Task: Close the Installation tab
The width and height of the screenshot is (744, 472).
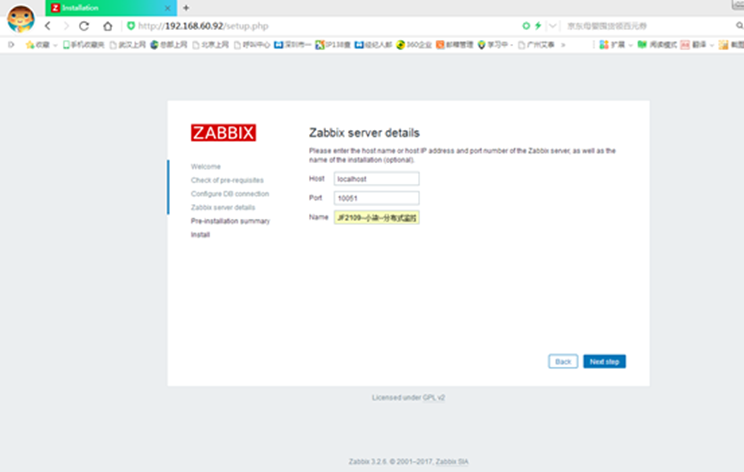Action: 167,8
